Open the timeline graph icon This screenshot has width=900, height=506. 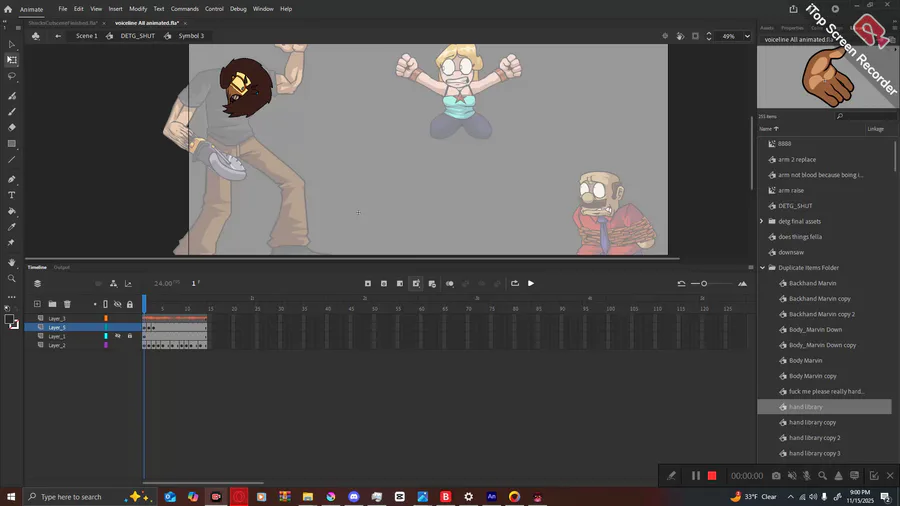(129, 283)
